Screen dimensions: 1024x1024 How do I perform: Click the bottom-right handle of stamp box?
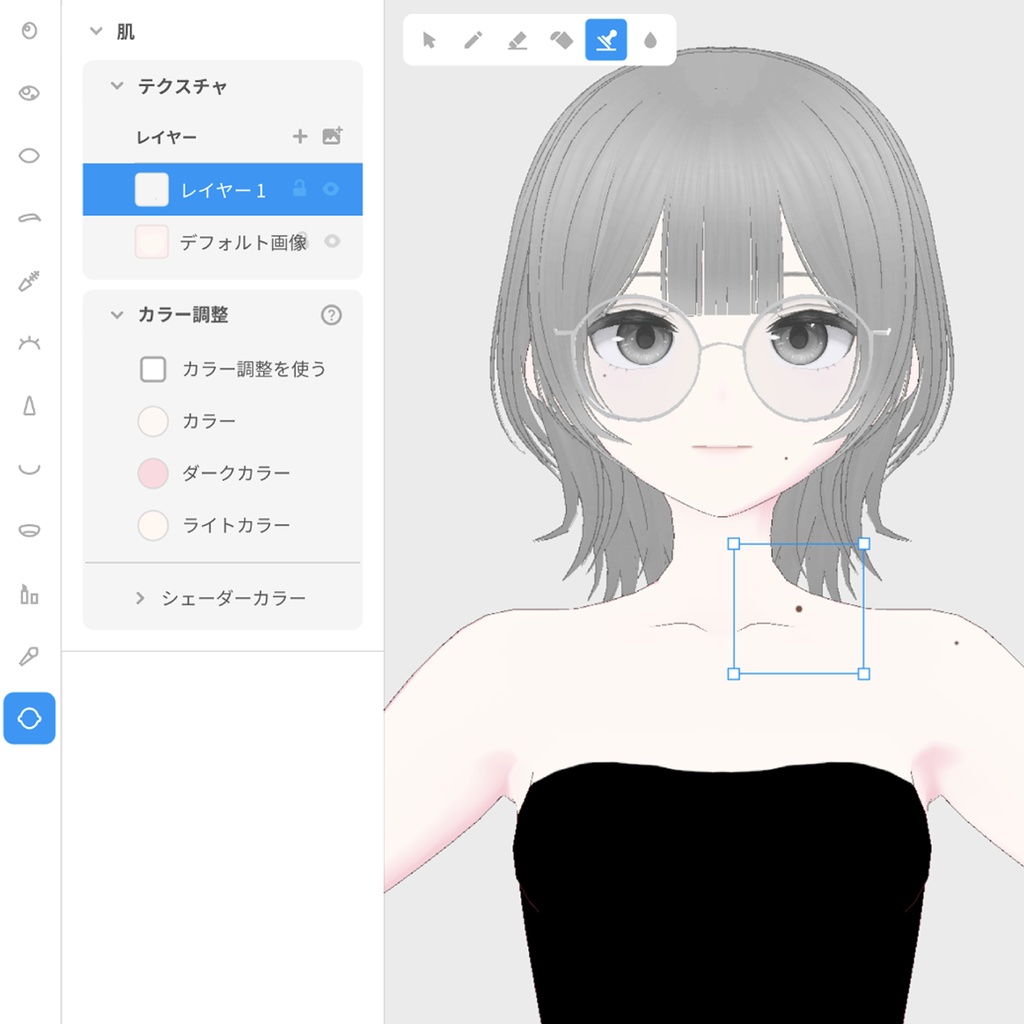[x=863, y=674]
